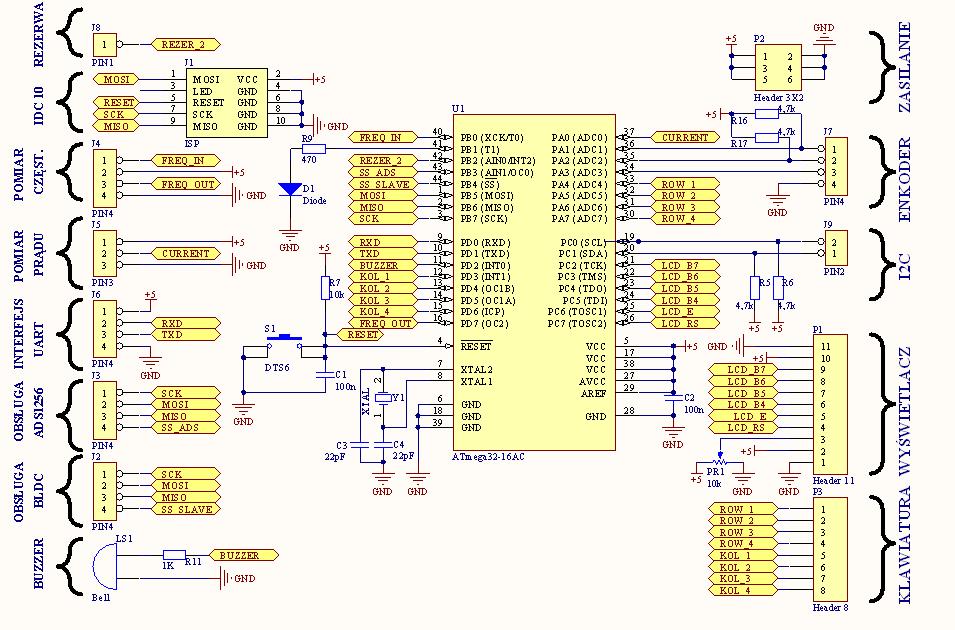Image resolution: width=955 pixels, height=630 pixels.
Task: Click resistor R9 470 symbol
Action: point(314,149)
